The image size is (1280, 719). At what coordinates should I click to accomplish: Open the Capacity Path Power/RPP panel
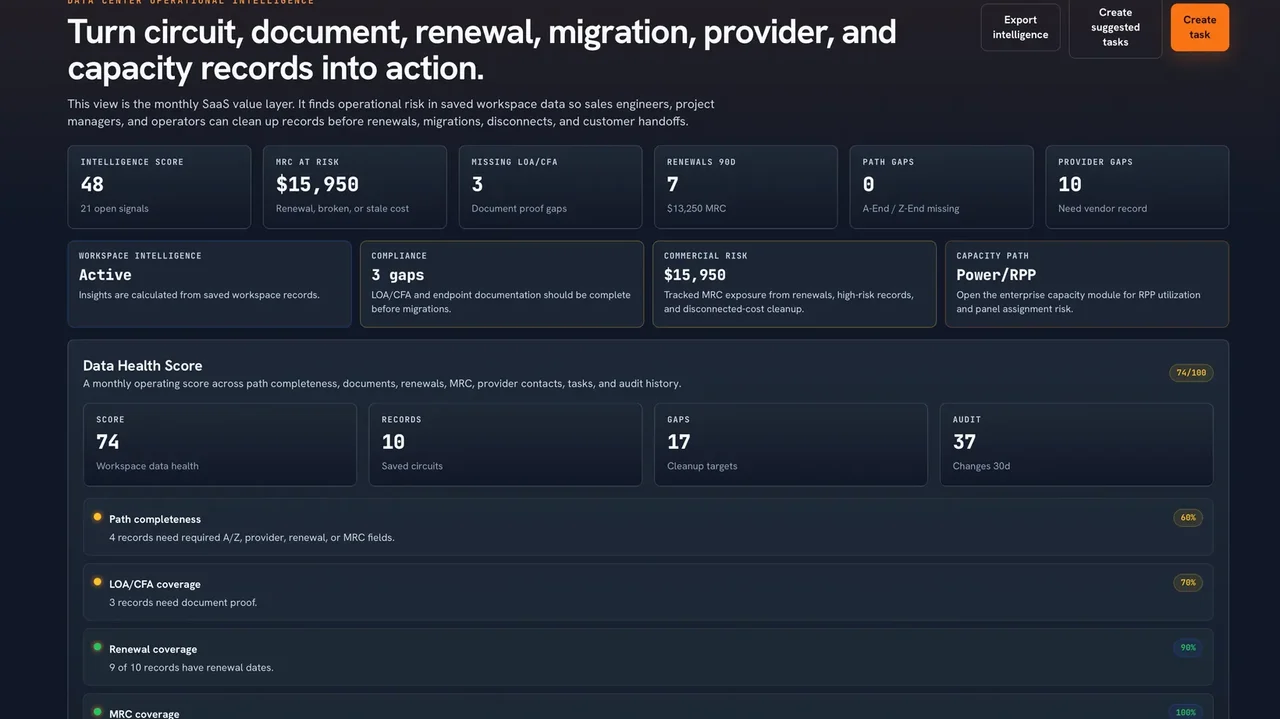(1087, 284)
